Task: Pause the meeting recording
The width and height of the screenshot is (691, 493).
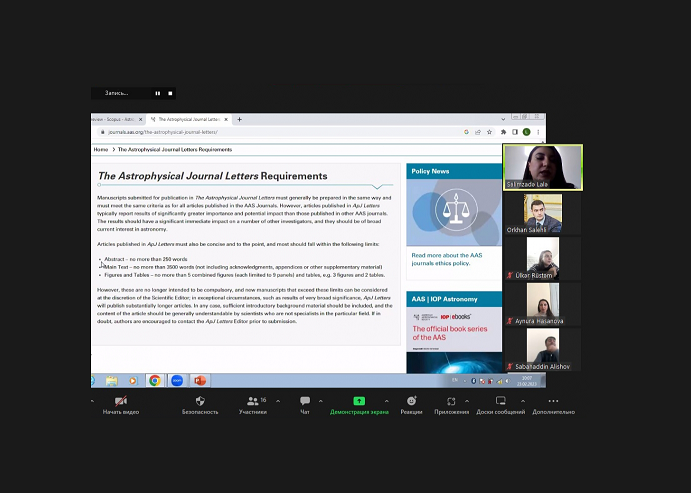Action: (x=157, y=93)
